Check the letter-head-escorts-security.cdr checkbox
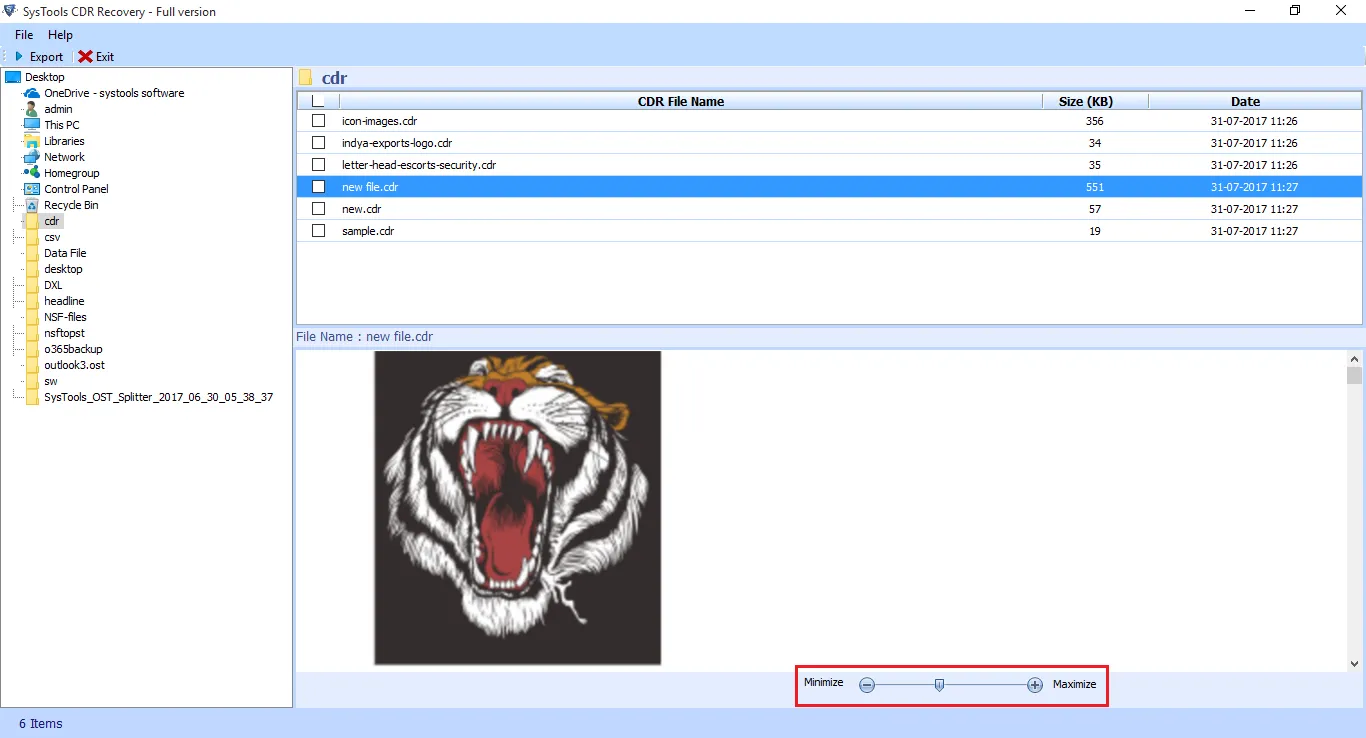 click(x=318, y=165)
